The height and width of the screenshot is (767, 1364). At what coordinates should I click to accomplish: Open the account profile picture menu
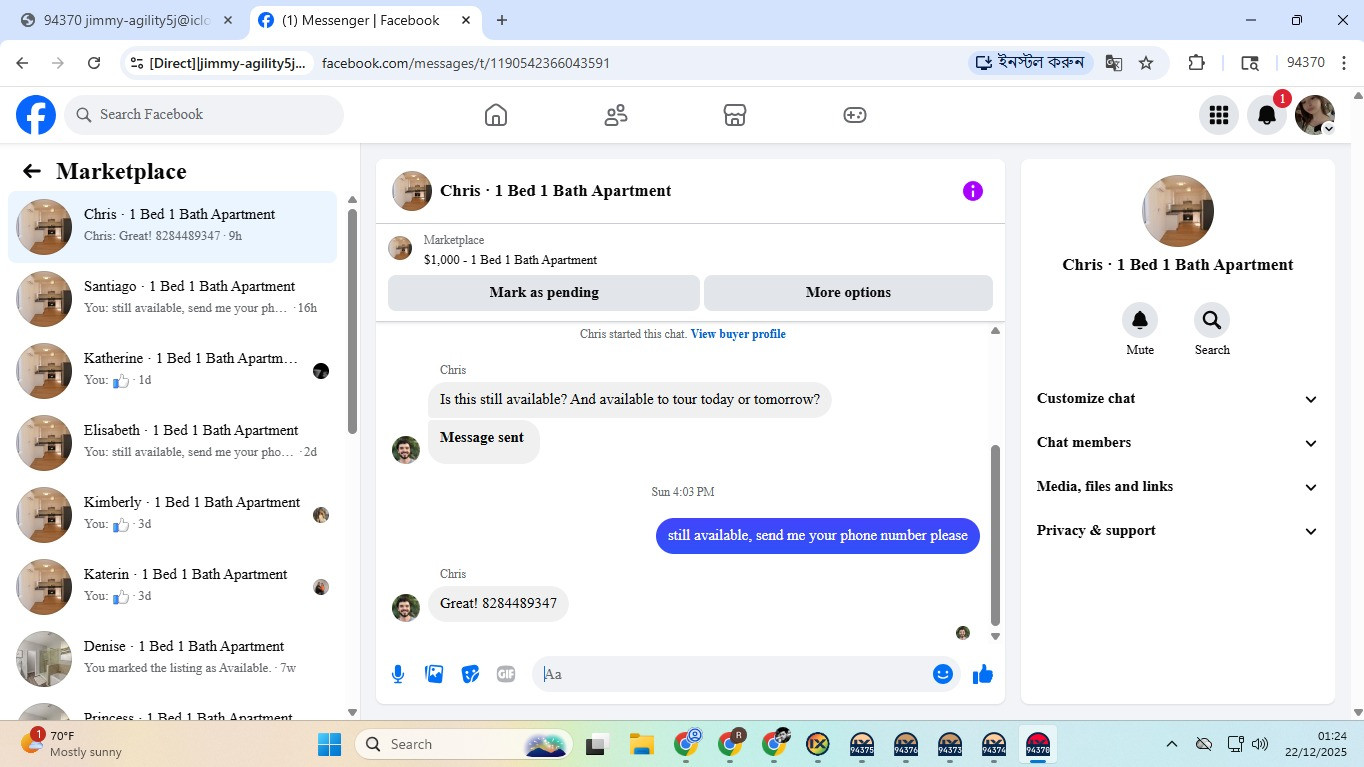click(1314, 115)
